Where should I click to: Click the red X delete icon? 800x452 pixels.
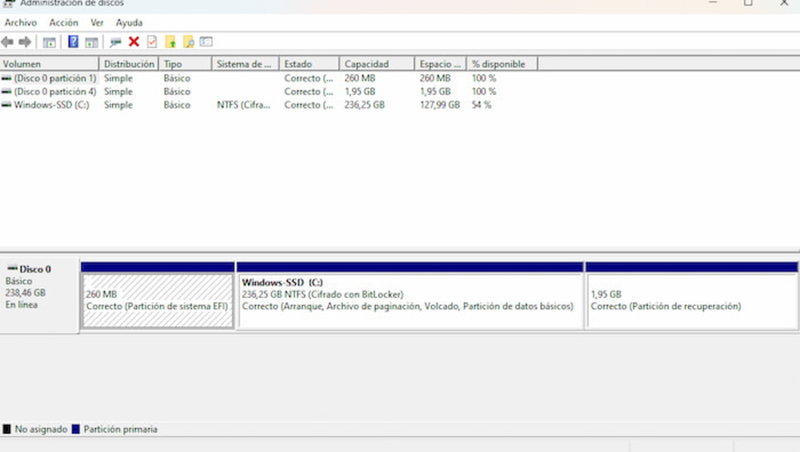click(x=134, y=42)
